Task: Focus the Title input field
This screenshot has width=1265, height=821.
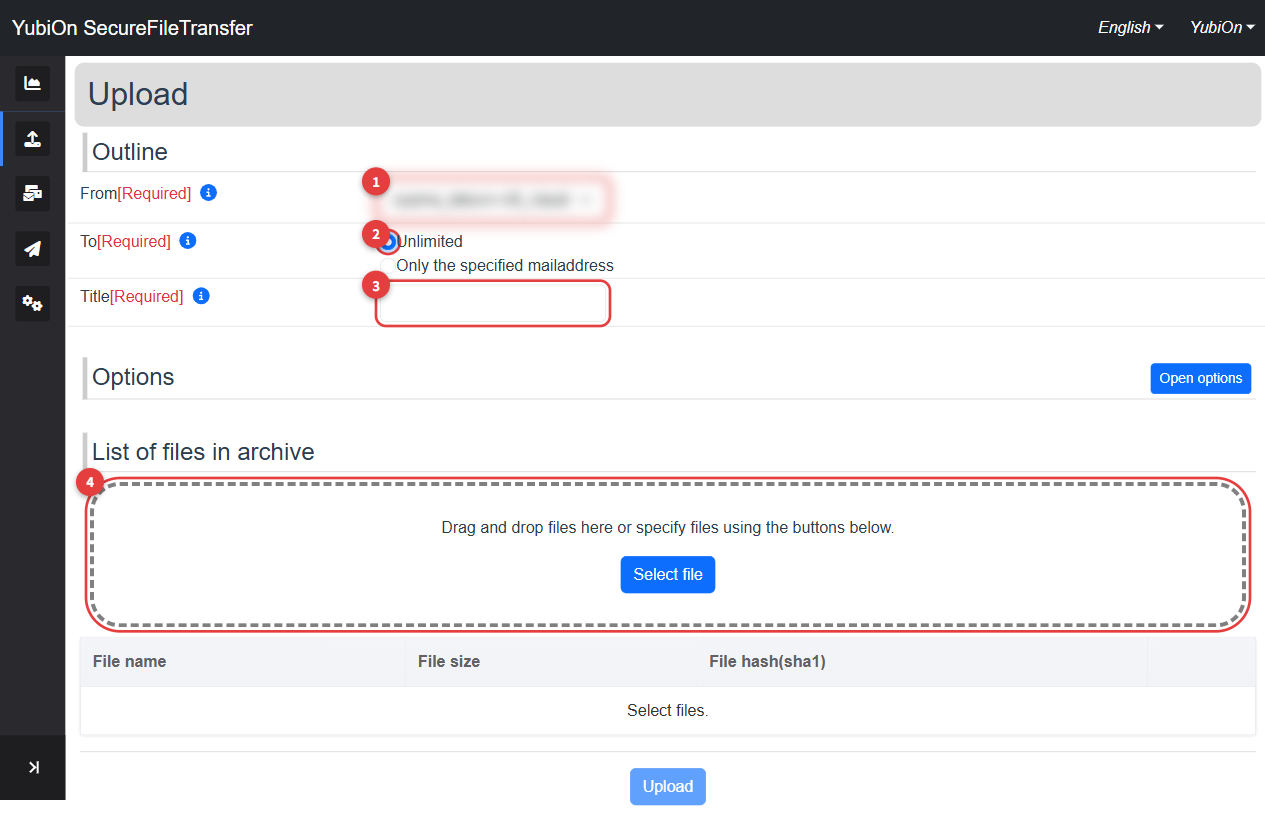Action: click(493, 303)
